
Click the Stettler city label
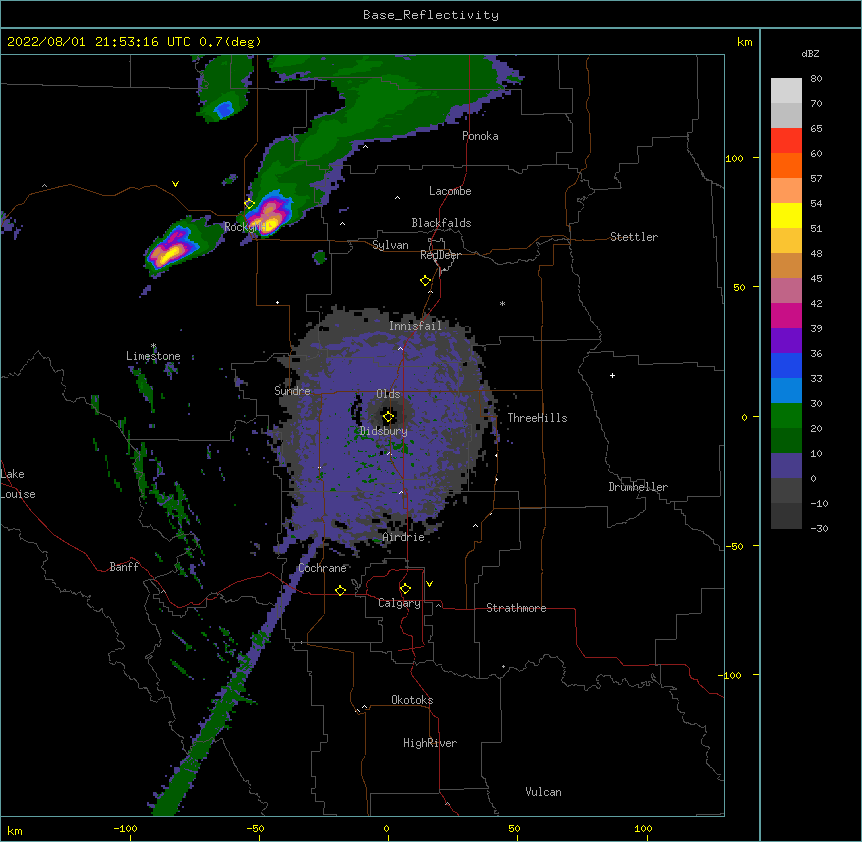(x=634, y=237)
